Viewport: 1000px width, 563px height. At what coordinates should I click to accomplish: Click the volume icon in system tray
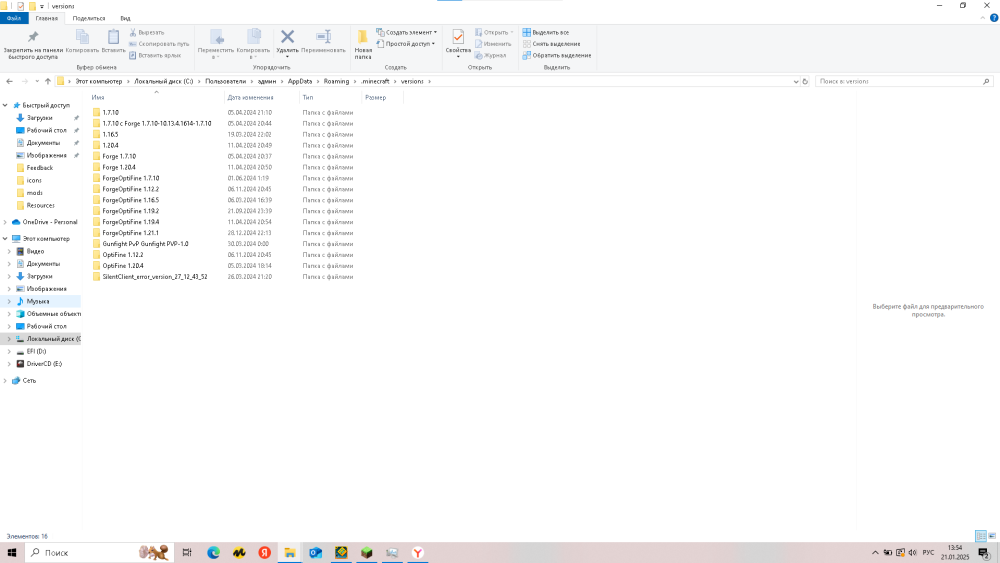(913, 552)
